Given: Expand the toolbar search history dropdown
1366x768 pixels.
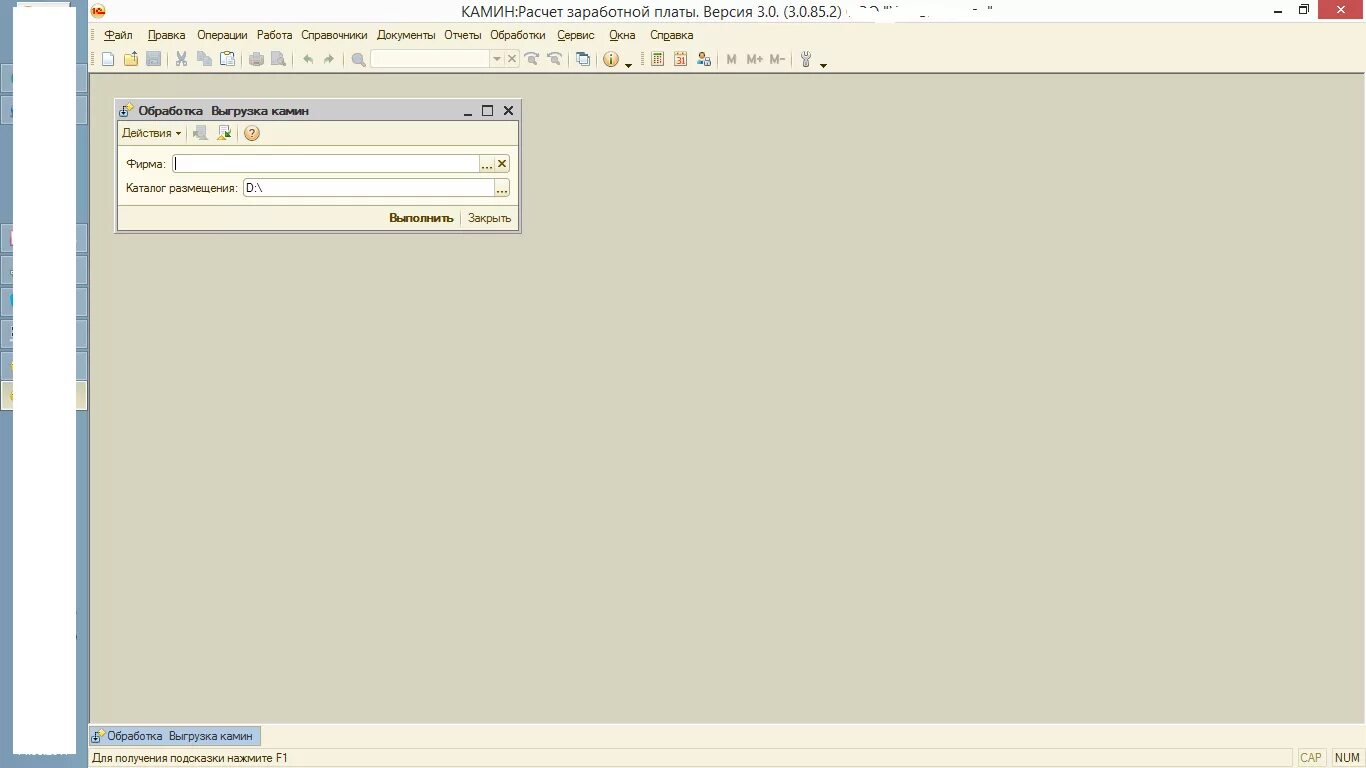Looking at the screenshot, I should (x=497, y=59).
